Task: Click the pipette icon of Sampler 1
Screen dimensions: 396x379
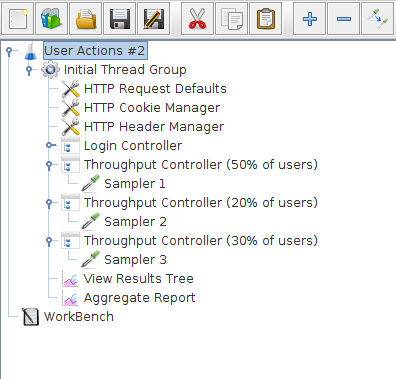Action: (x=90, y=184)
